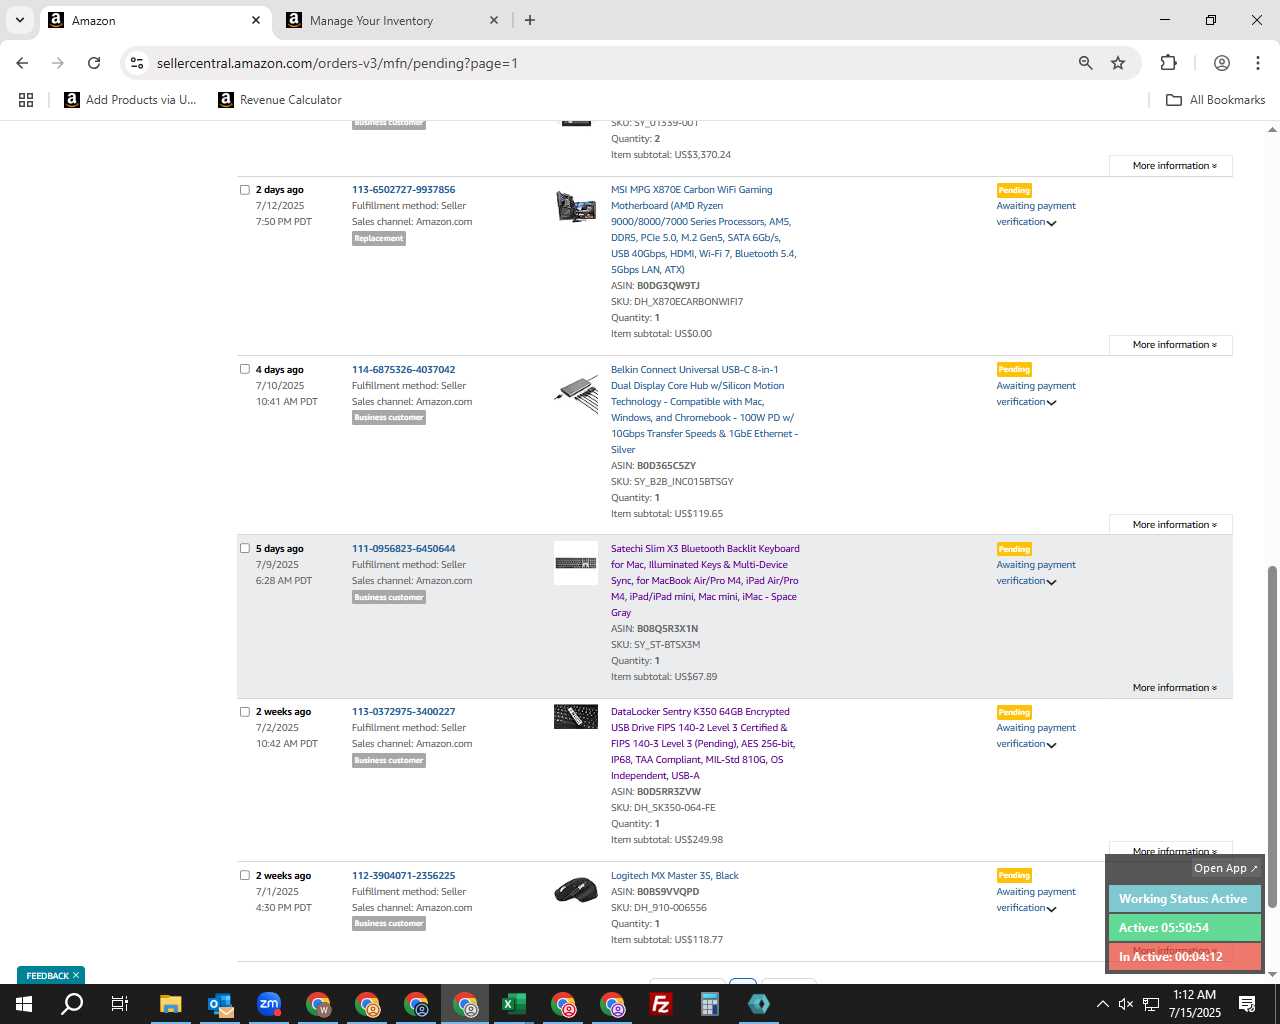Open FileZilla from the taskbar

[661, 1004]
